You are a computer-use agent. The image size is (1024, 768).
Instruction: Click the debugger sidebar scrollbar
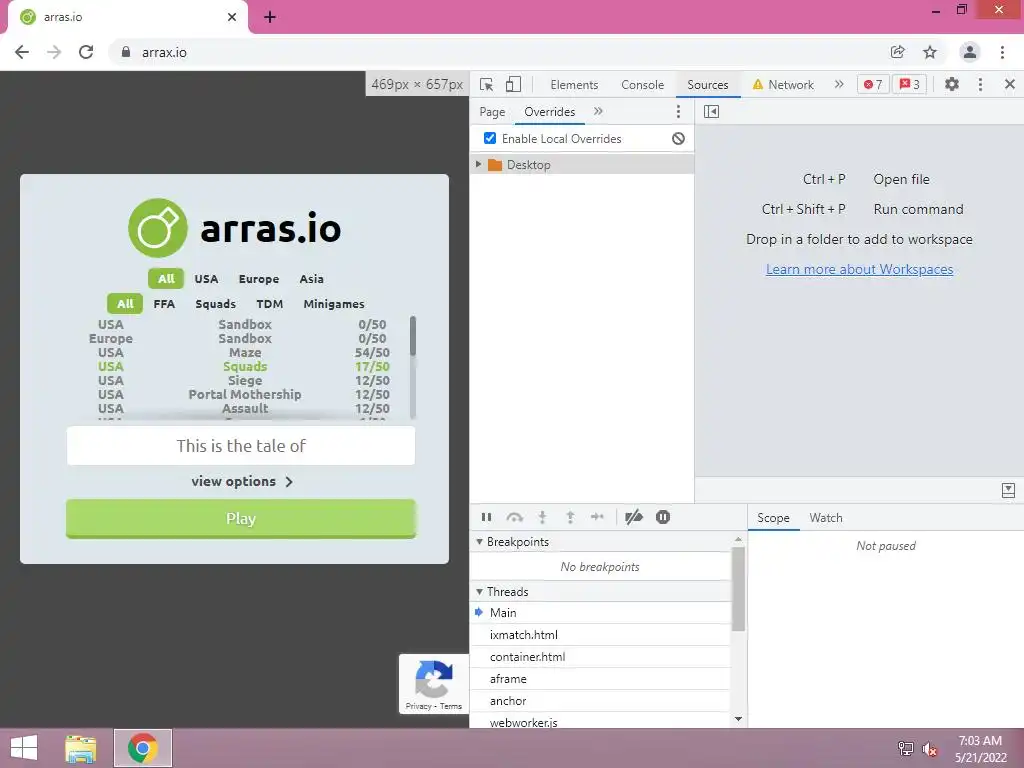click(x=739, y=589)
